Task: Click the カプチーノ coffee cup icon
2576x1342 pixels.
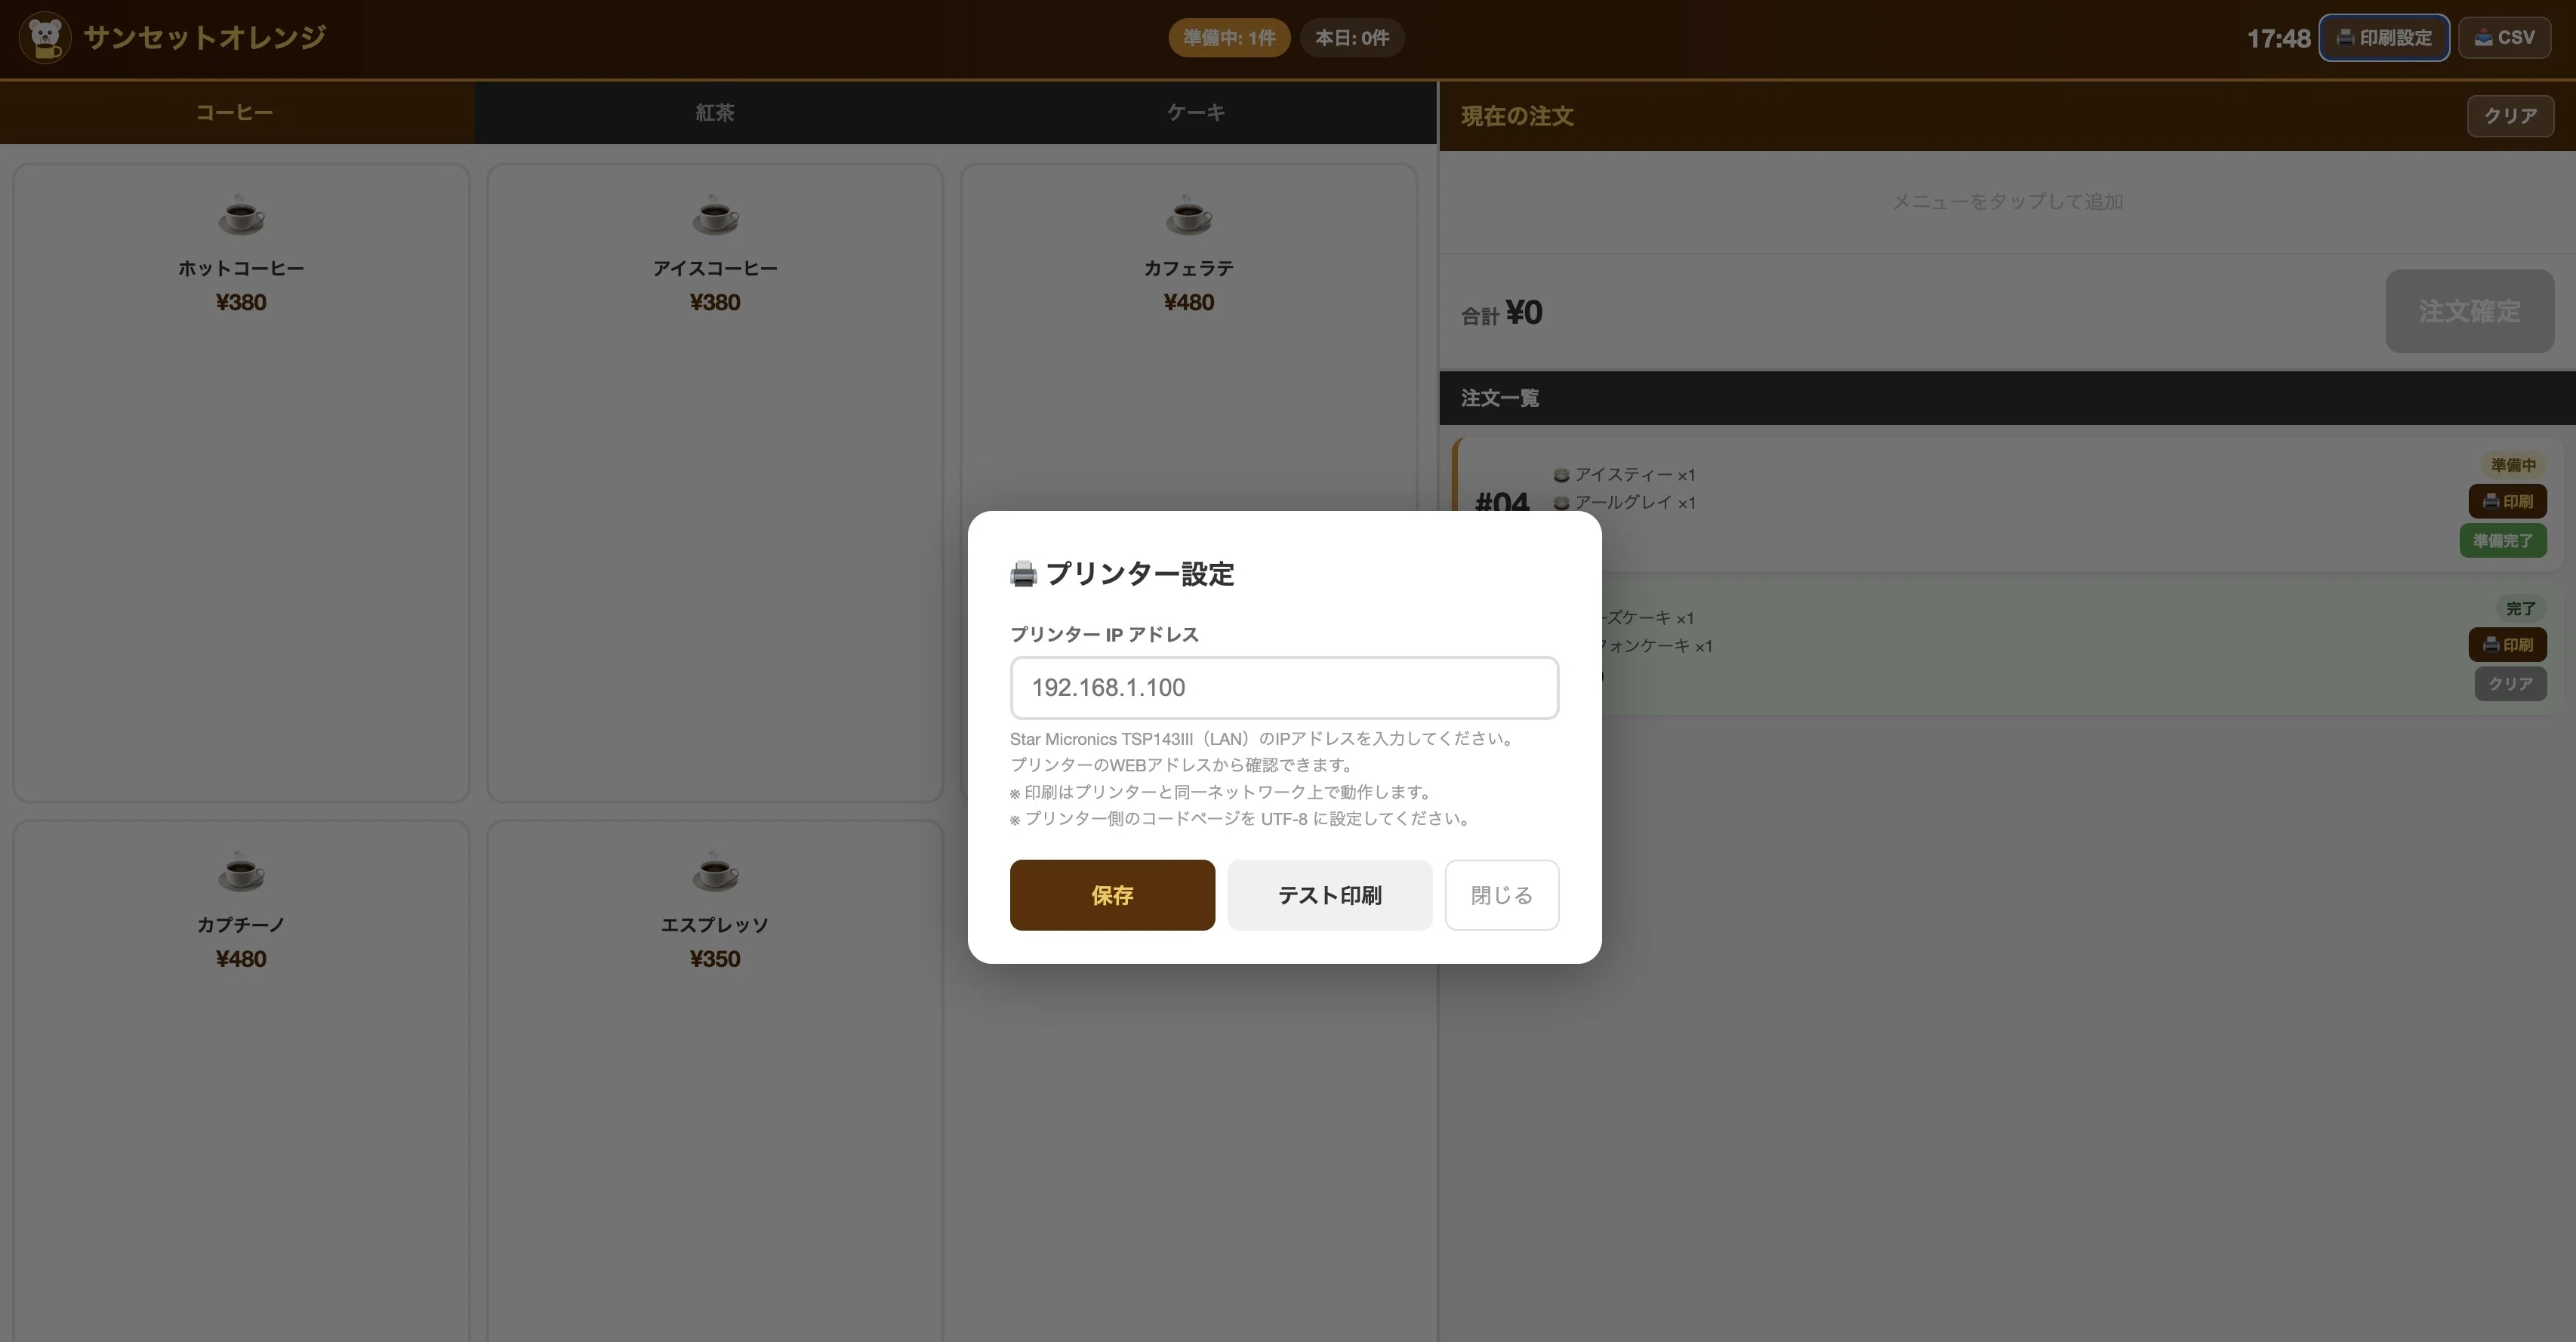Action: 241,871
